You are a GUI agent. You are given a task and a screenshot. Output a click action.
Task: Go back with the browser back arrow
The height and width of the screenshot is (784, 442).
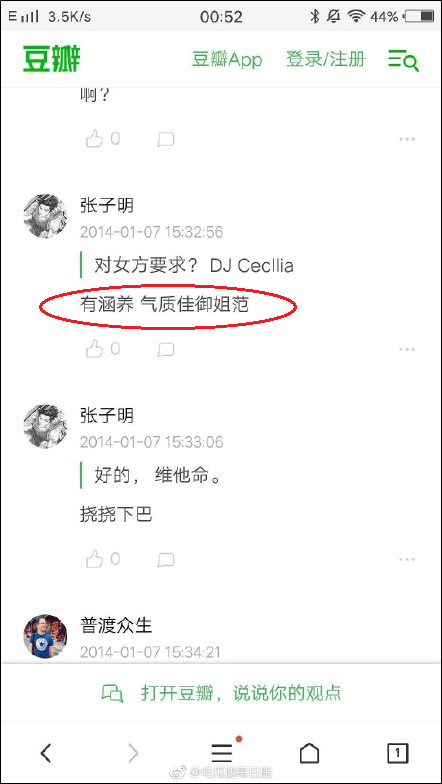click(46, 752)
